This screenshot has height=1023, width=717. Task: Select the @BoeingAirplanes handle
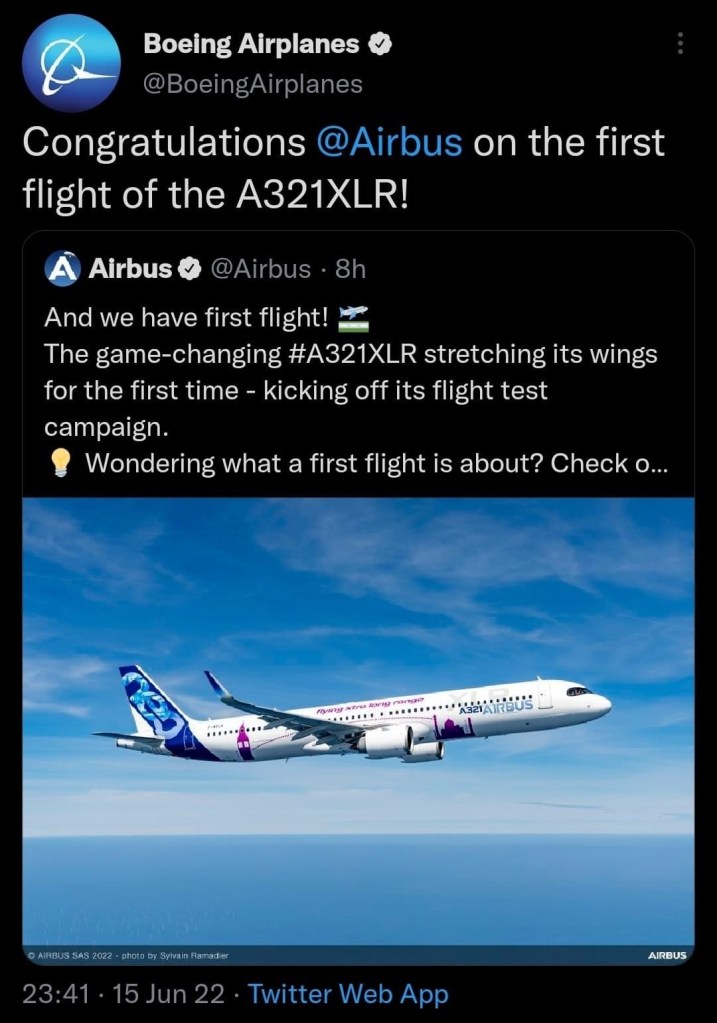[253, 84]
